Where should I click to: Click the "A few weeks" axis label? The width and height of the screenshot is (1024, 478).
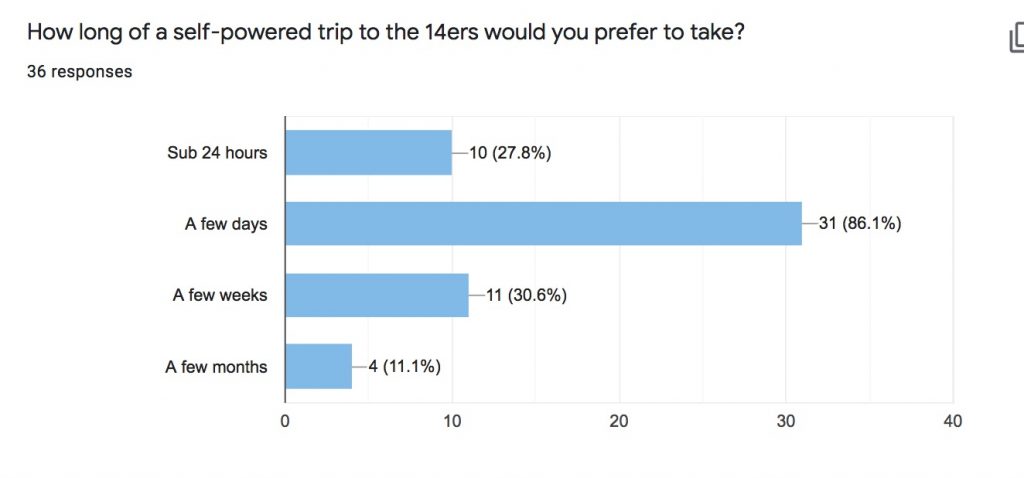coord(220,295)
